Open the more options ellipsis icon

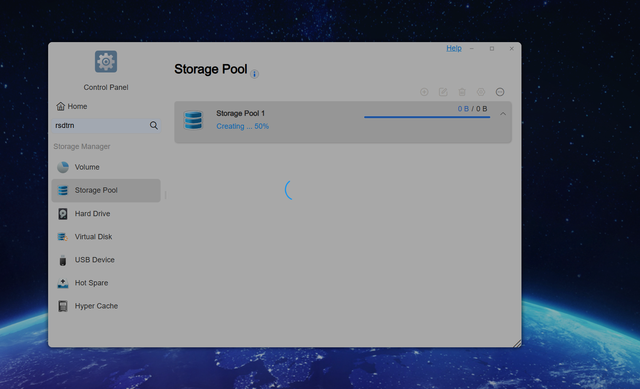coord(500,92)
